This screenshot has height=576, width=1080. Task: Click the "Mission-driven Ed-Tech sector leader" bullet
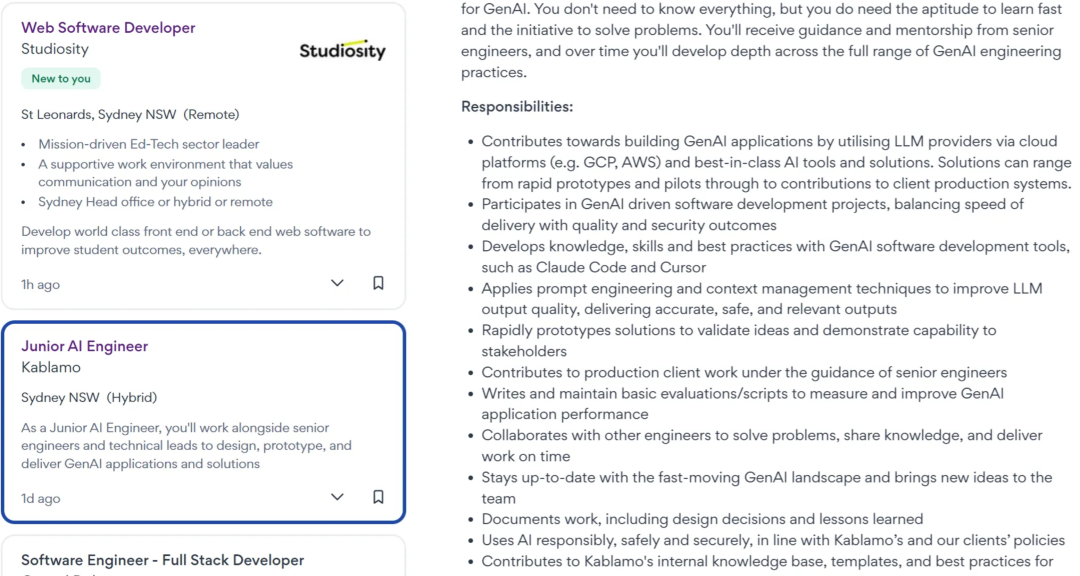point(149,144)
